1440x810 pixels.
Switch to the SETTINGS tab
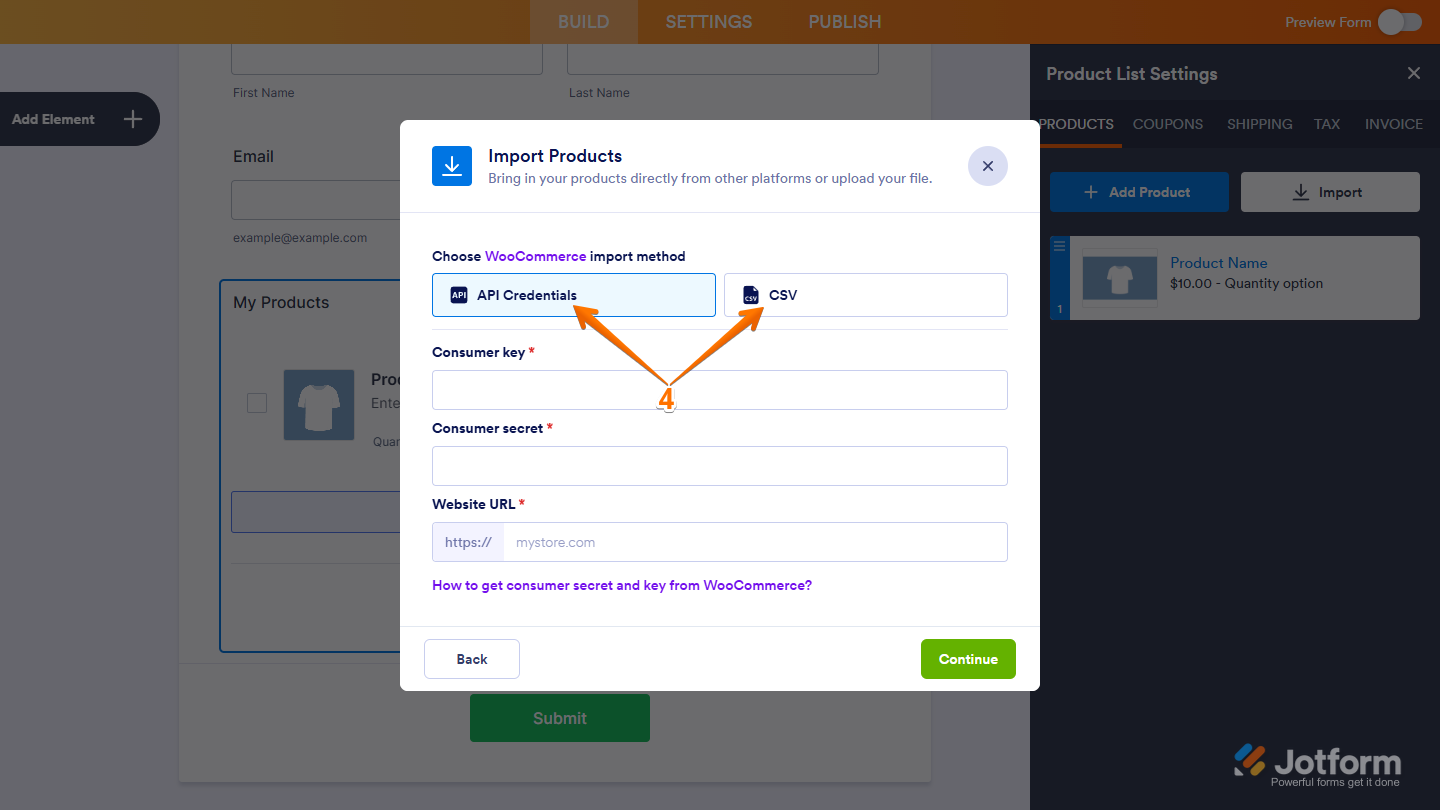click(708, 21)
